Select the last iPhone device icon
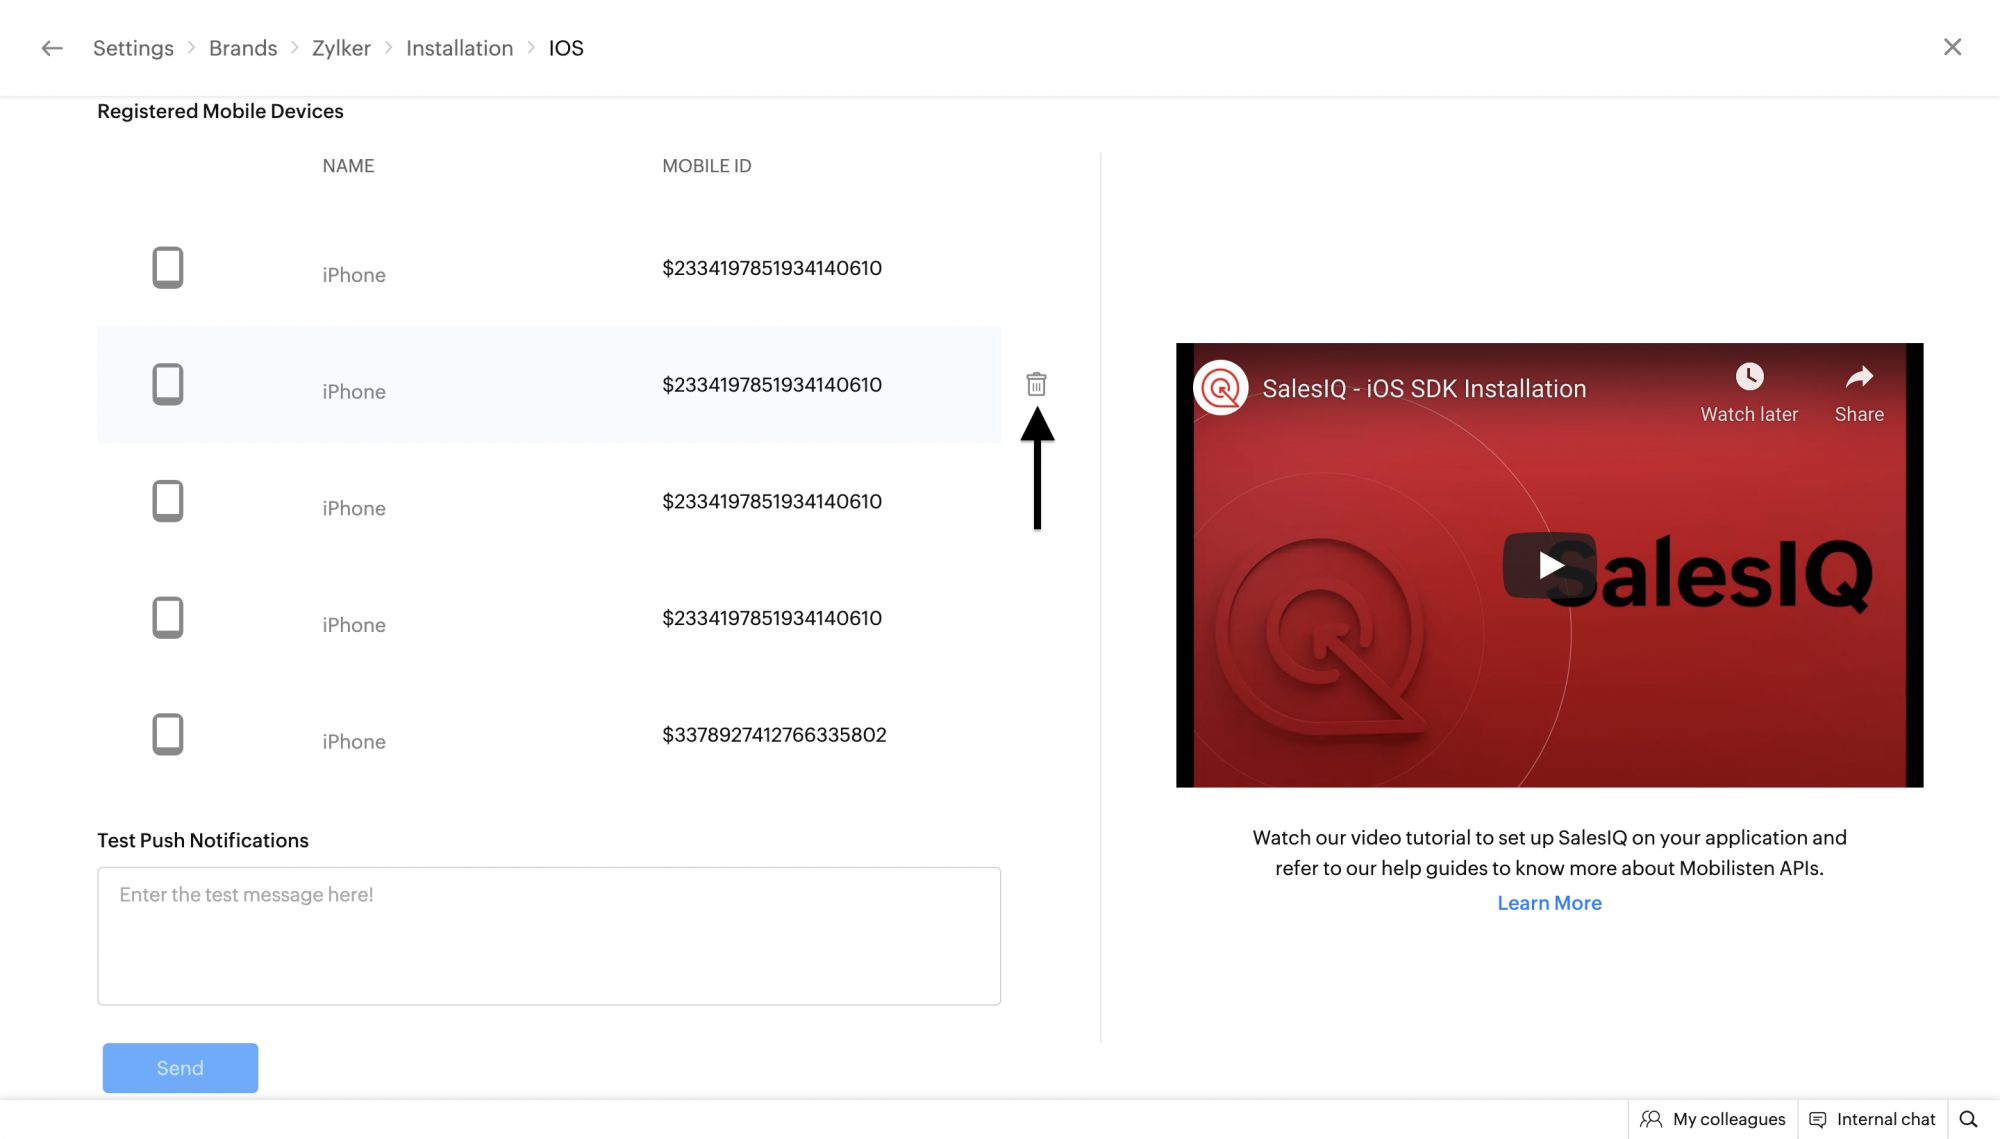The height and width of the screenshot is (1139, 2000). tap(167, 733)
